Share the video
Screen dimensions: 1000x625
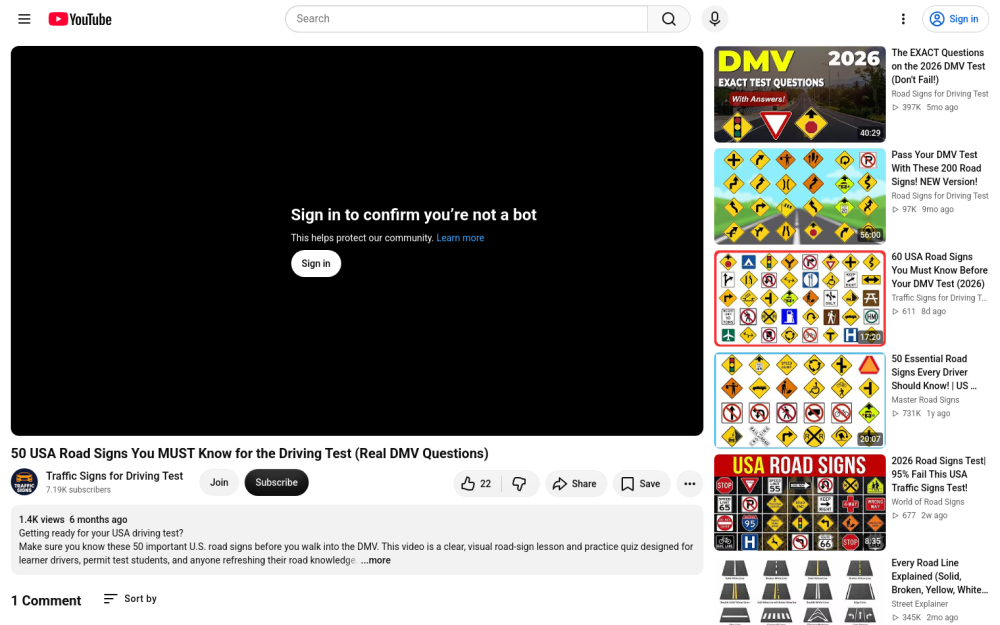point(575,483)
